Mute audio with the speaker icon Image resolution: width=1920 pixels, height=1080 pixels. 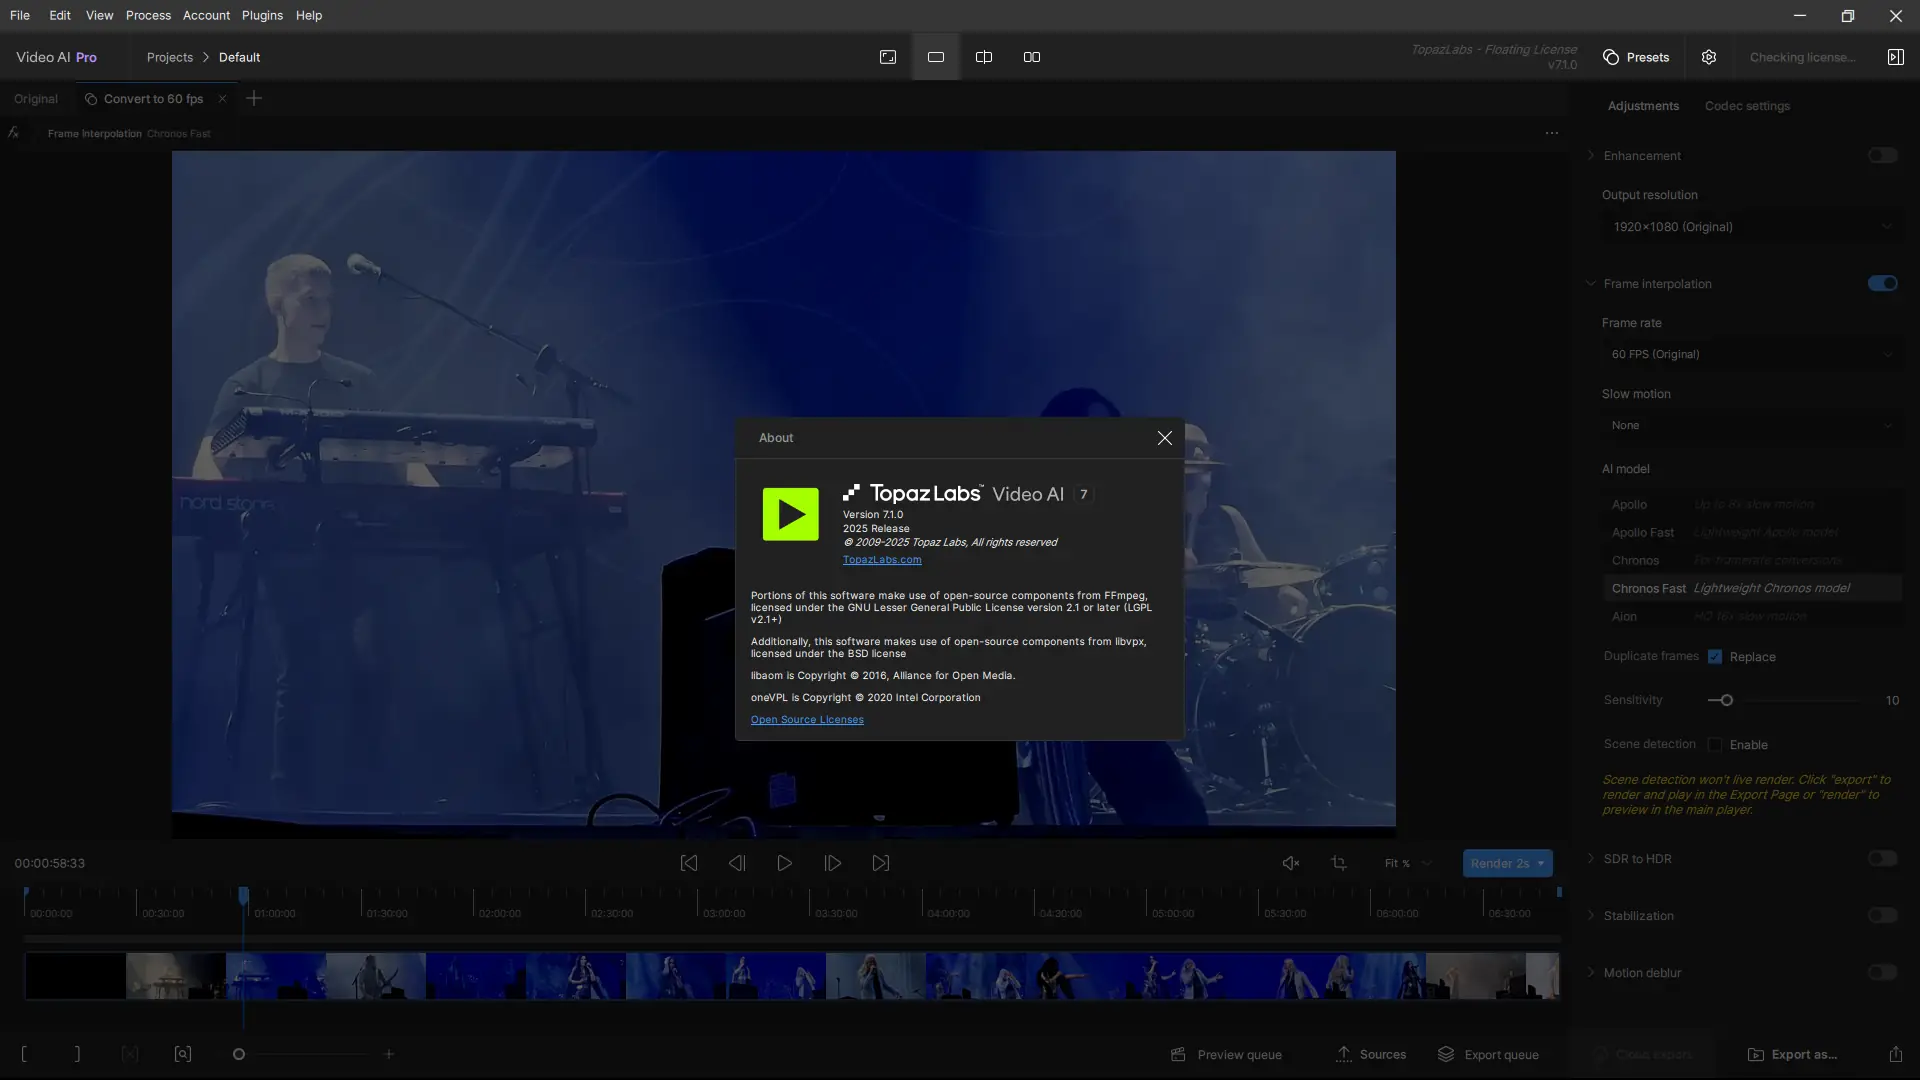click(1291, 863)
